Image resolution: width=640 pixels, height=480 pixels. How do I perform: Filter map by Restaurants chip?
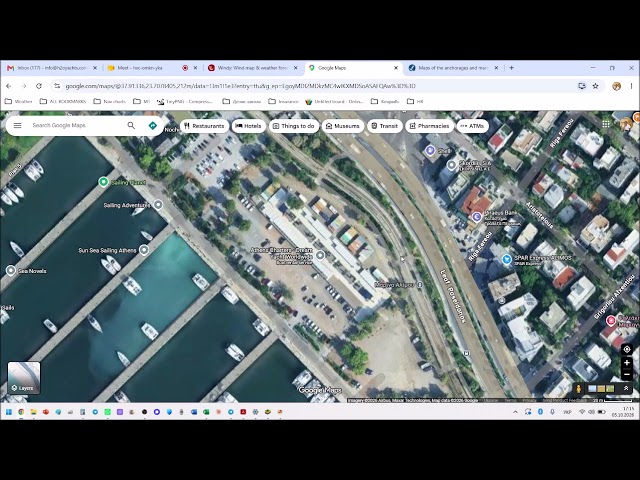204,126
